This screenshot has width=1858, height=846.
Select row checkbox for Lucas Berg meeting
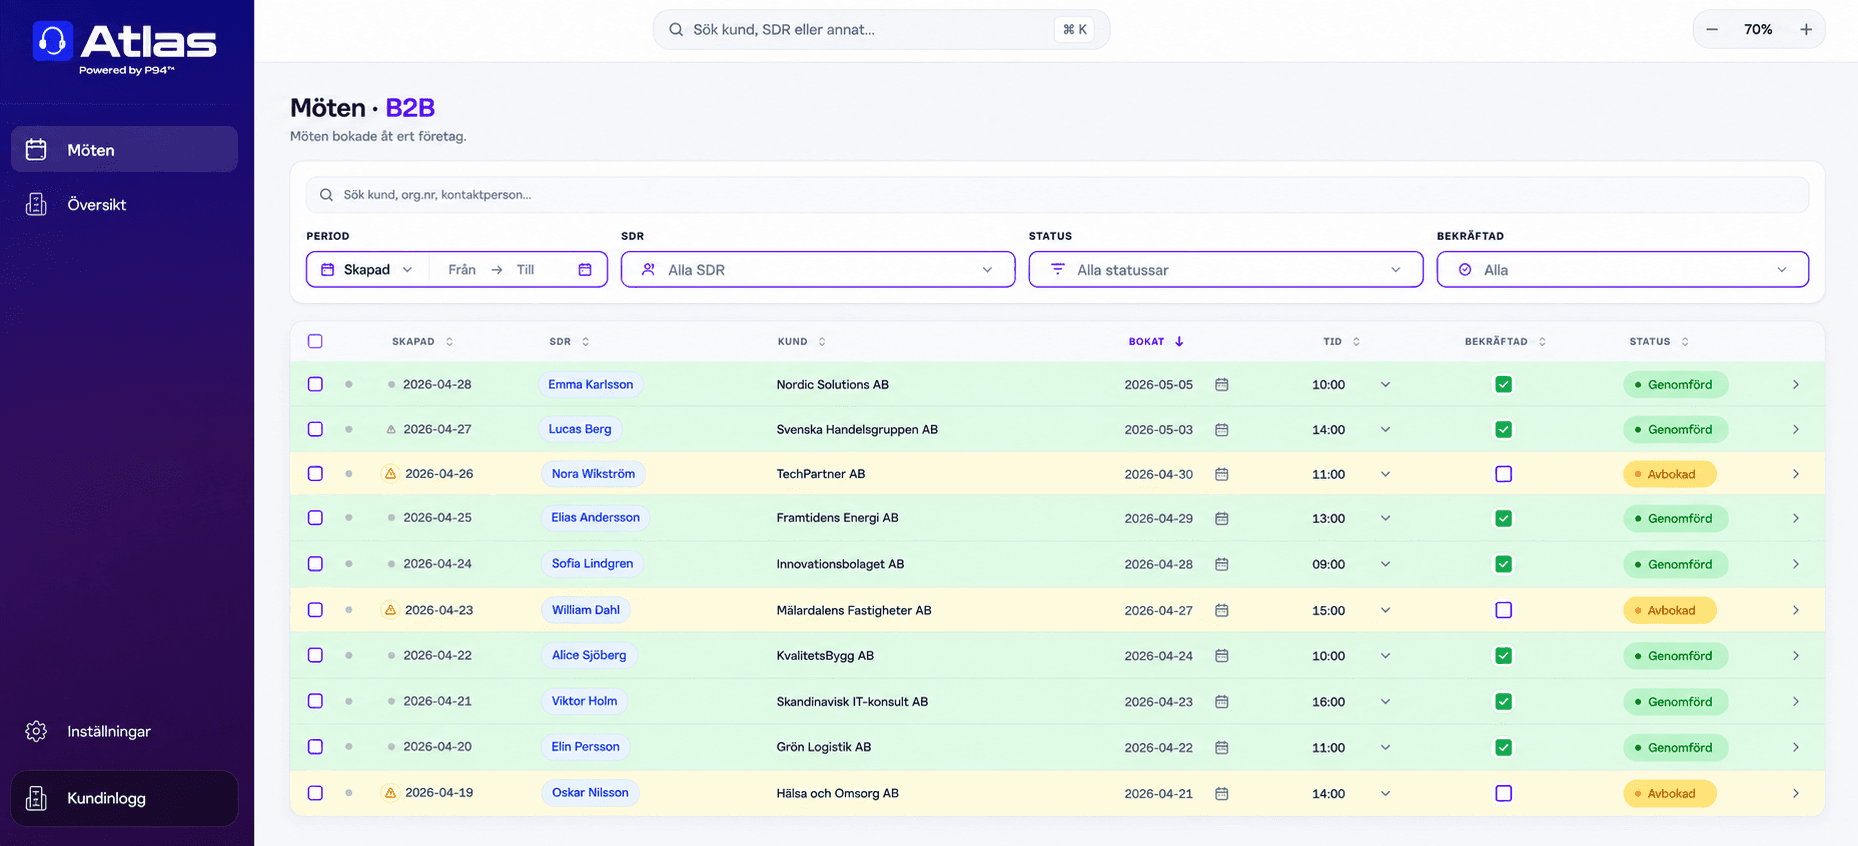(x=315, y=429)
